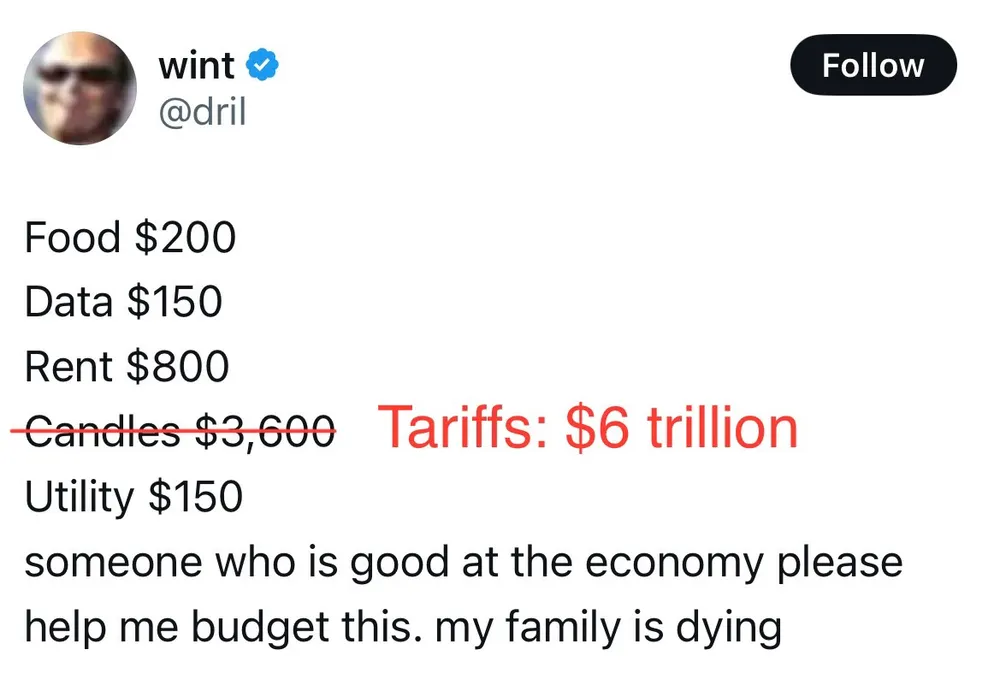This screenshot has height=696, width=1000.
Task: Click the Rent $800 line
Action: pyautogui.click(x=127, y=367)
